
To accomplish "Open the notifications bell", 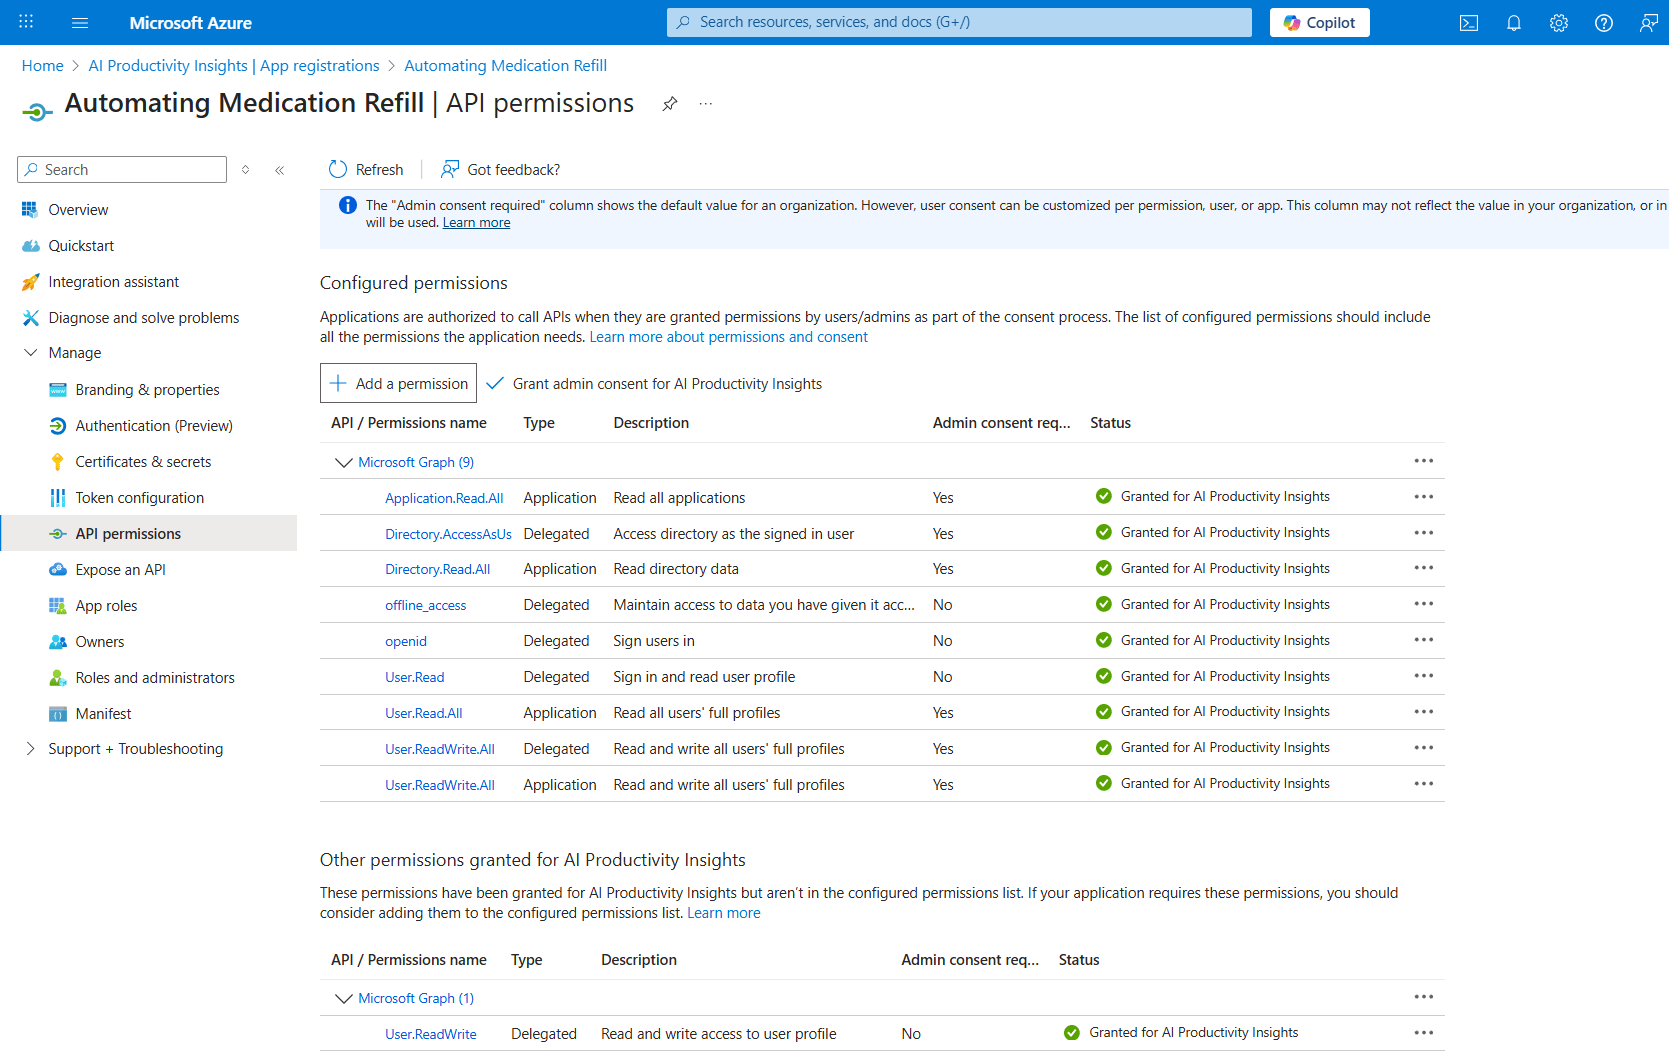I will tap(1514, 22).
